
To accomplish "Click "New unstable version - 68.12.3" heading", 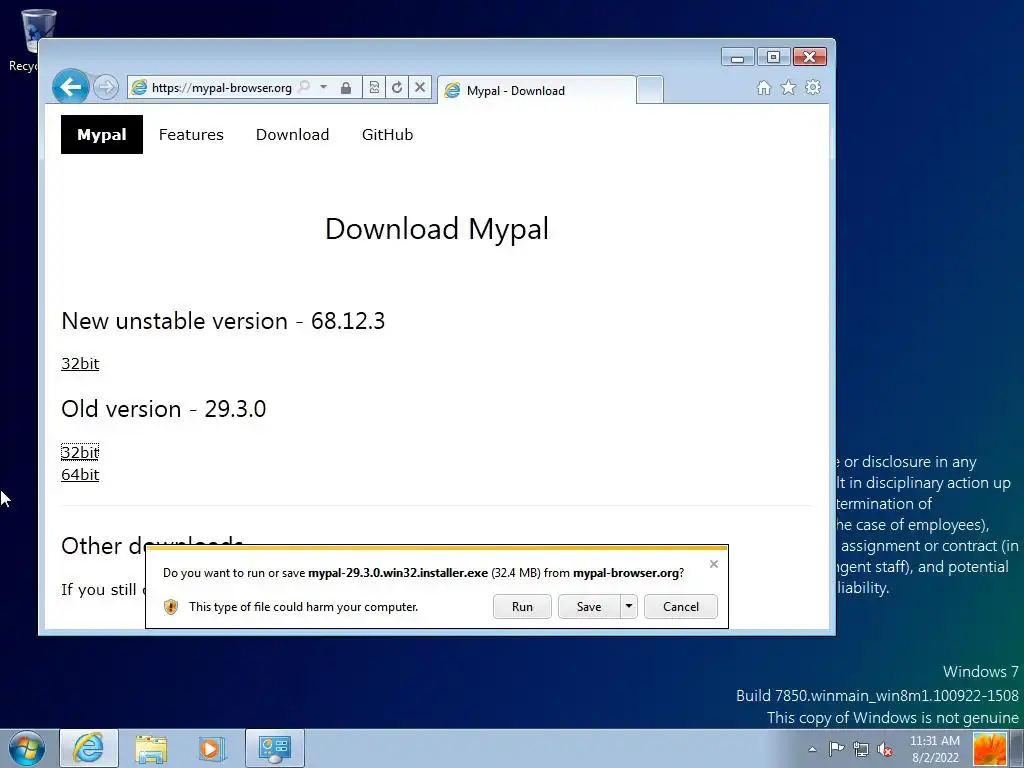I will pos(223,321).
